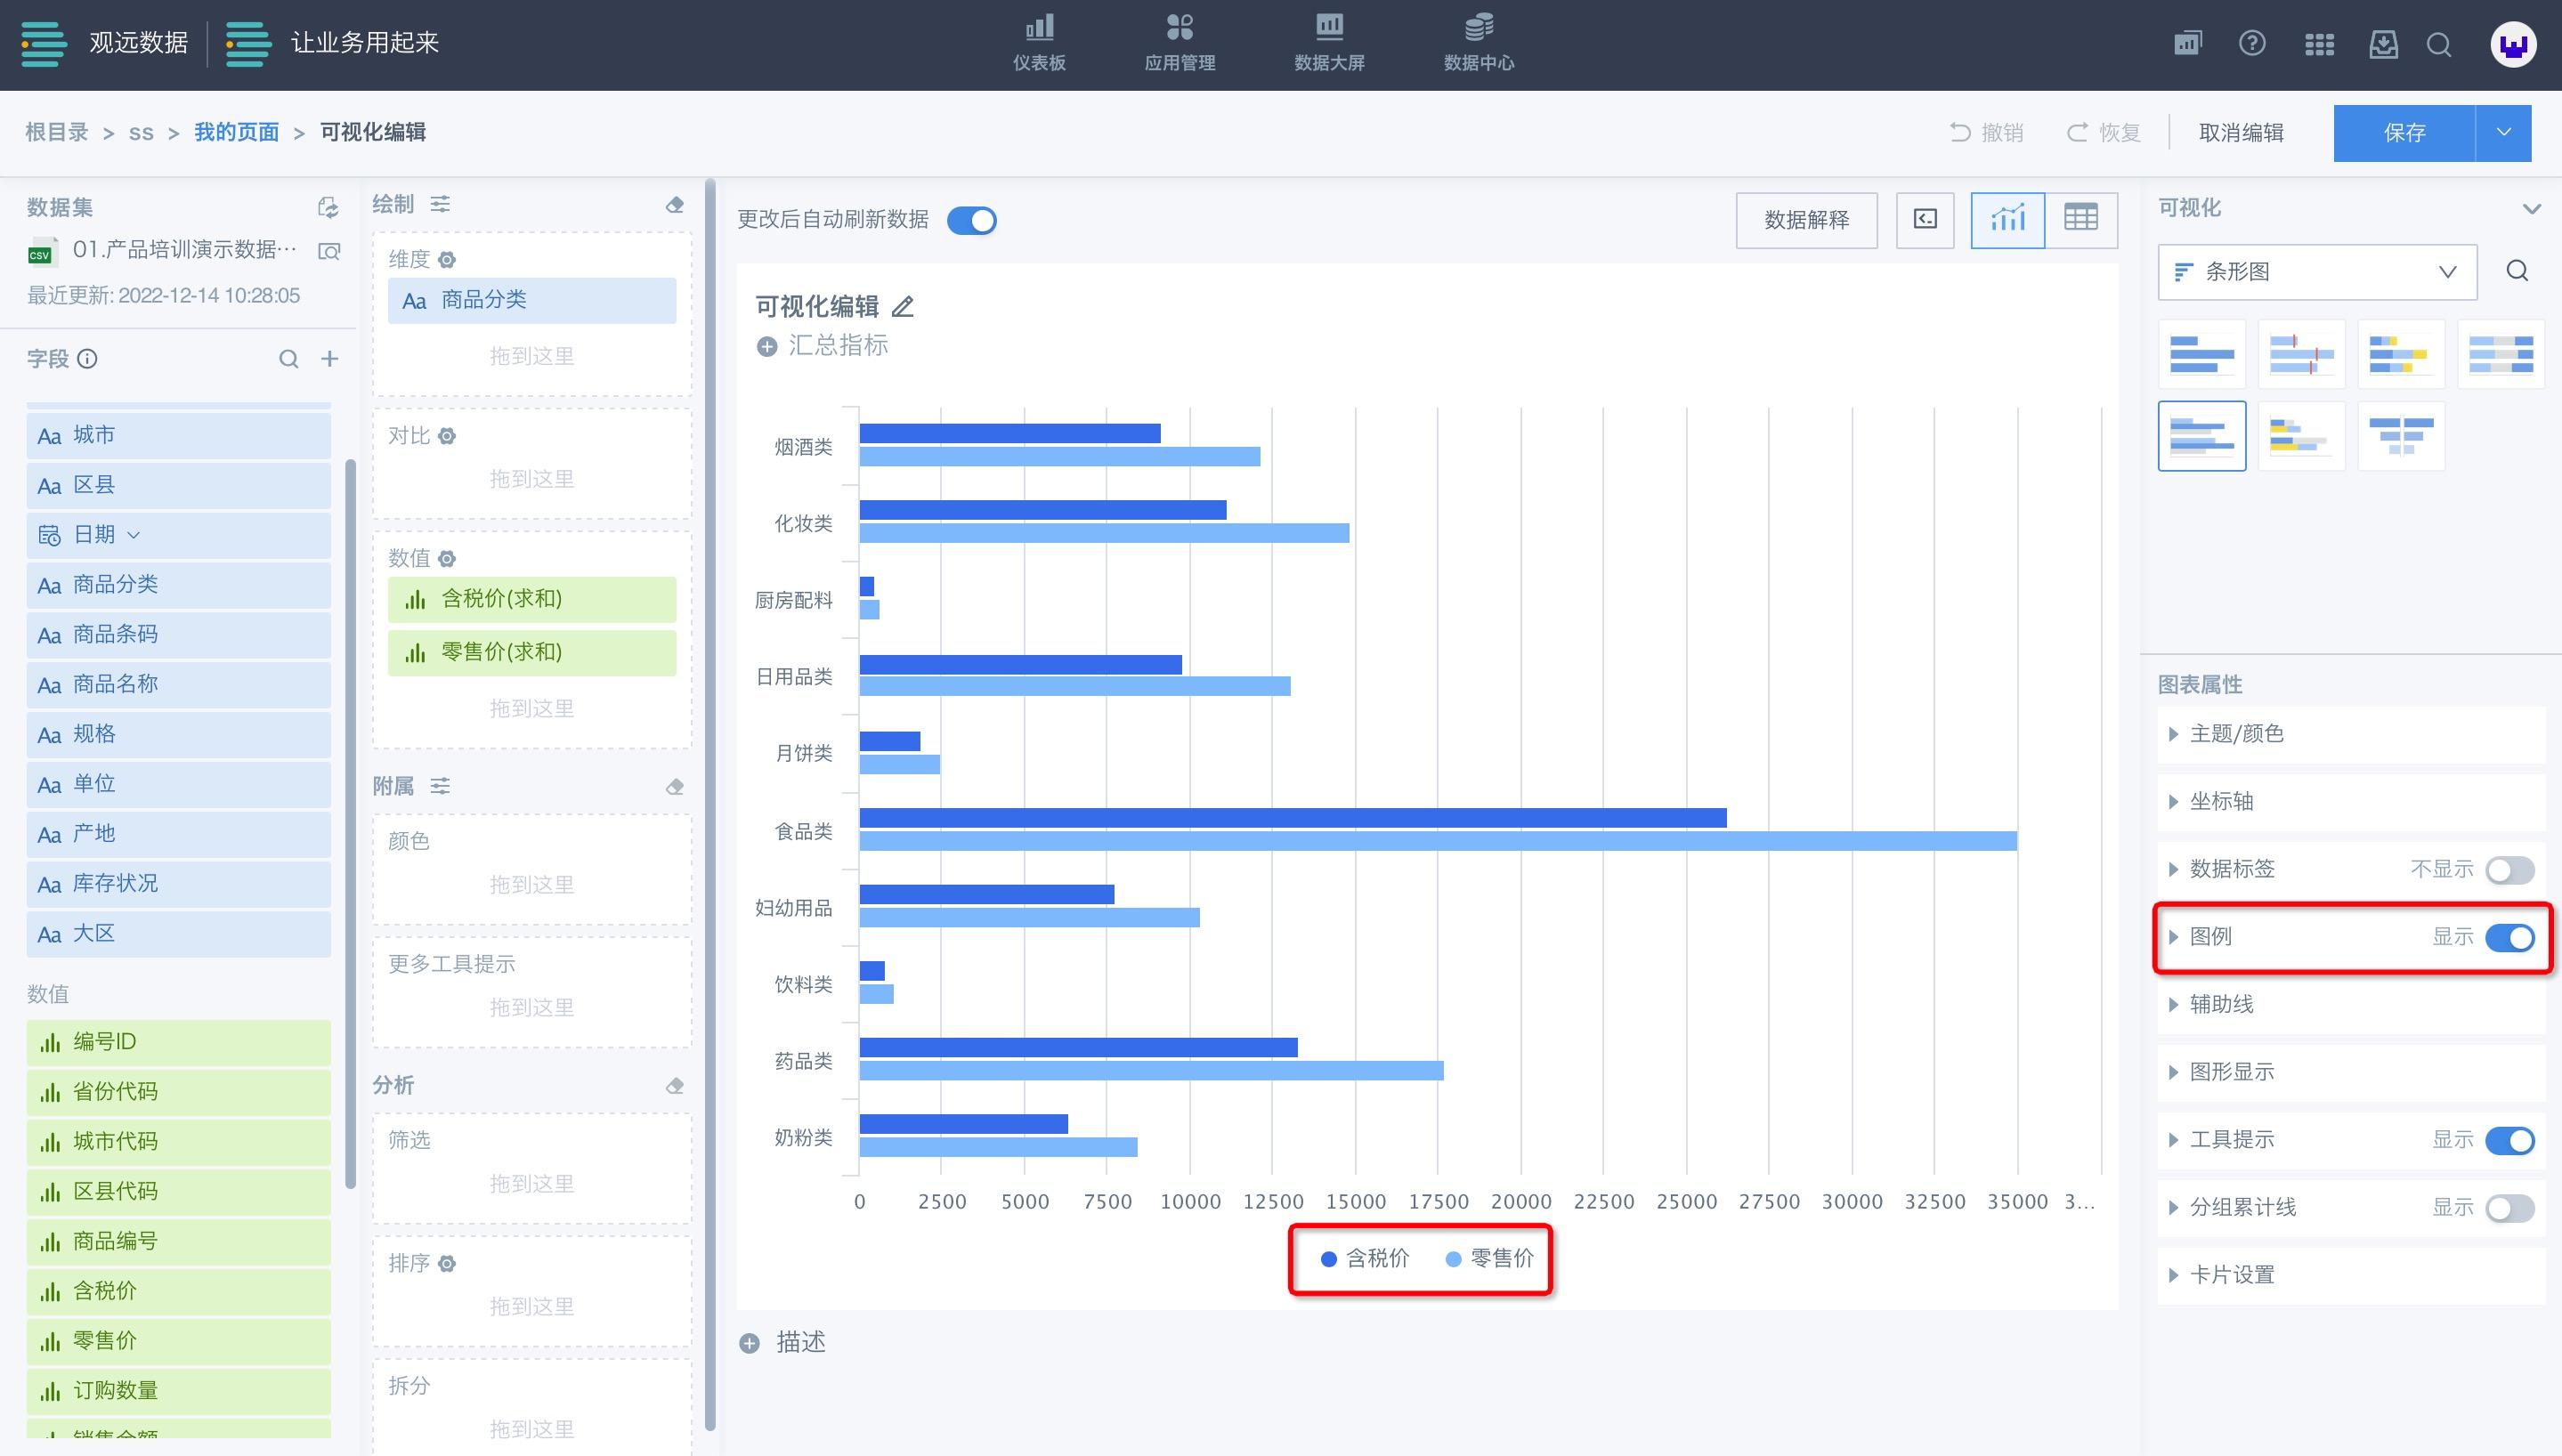Open the 数据中心 tab

point(1479,44)
